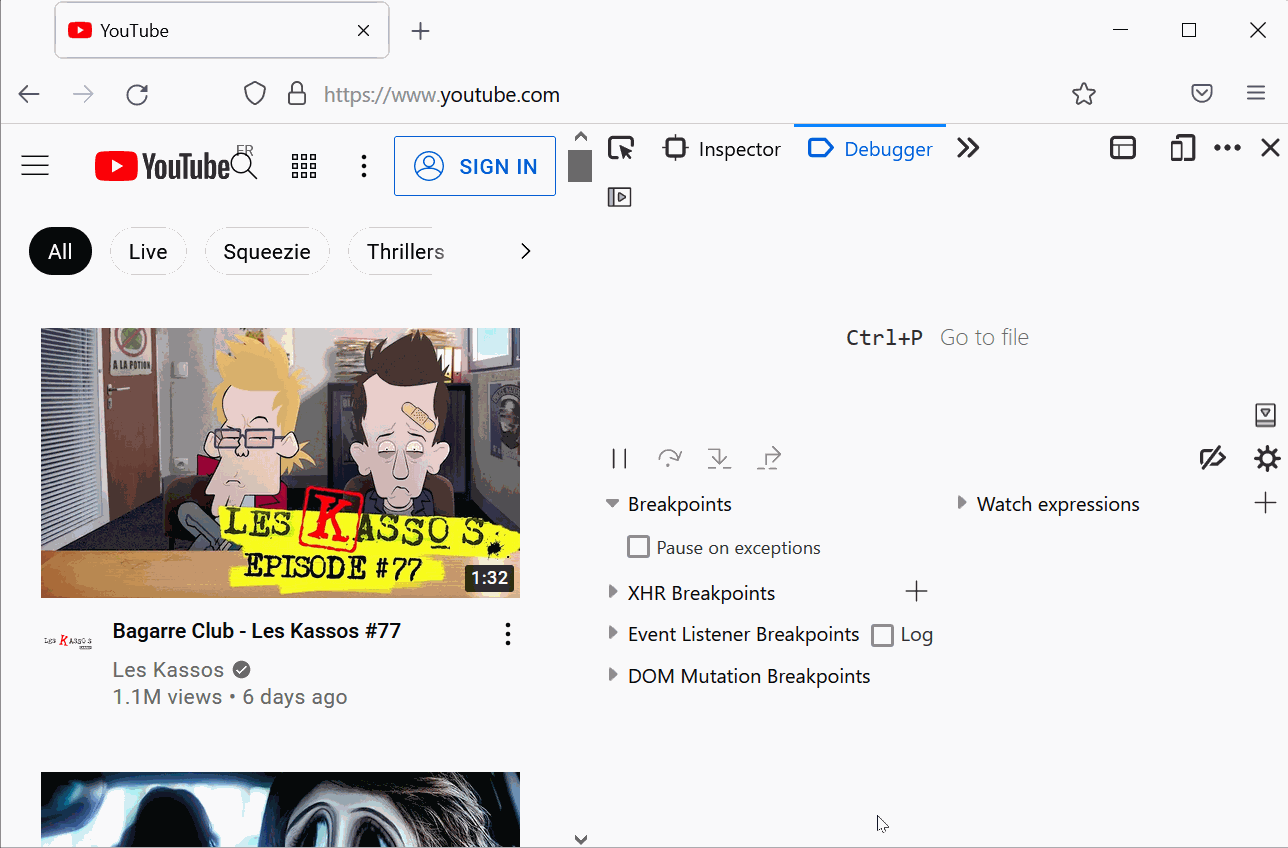Viewport: 1288px width, 848px height.
Task: Expand DOM Mutation Breakpoints section
Action: click(613, 675)
